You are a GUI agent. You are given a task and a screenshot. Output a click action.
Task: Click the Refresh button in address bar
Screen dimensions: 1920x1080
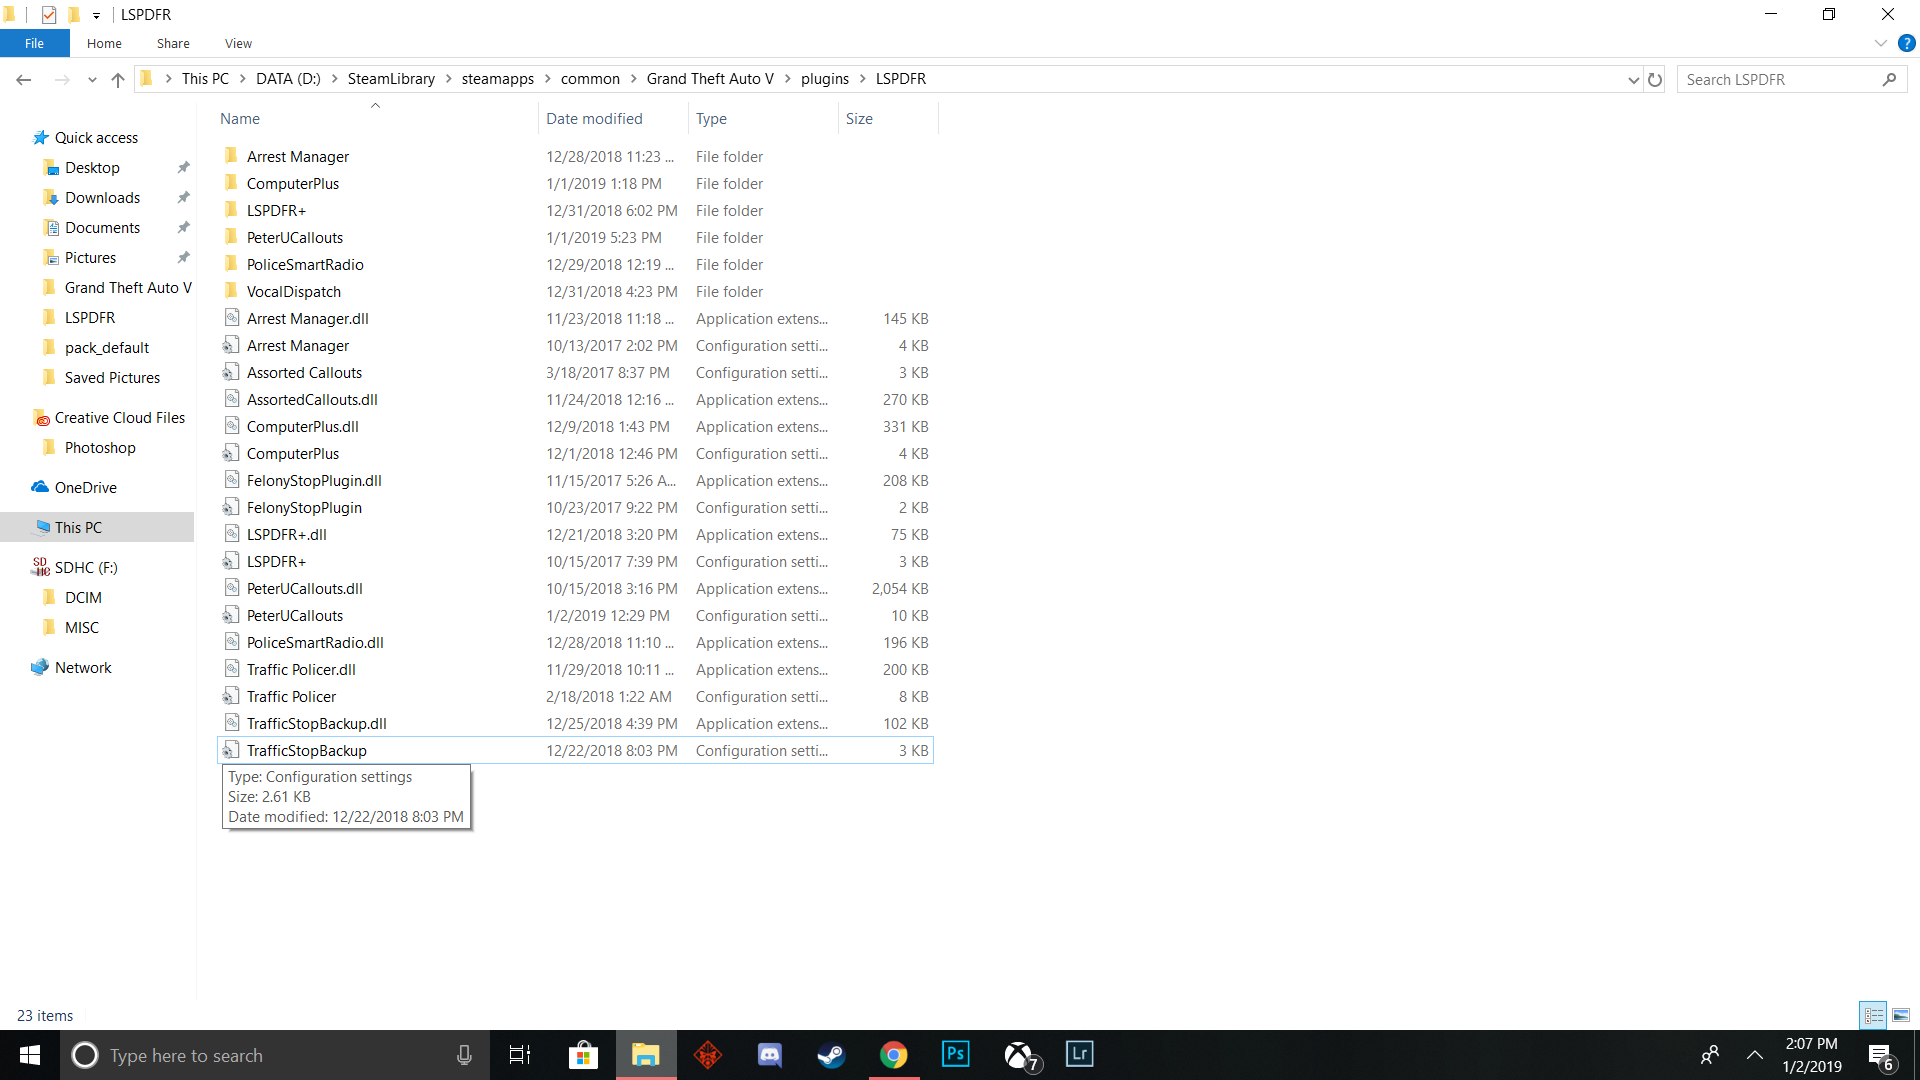[1655, 79]
